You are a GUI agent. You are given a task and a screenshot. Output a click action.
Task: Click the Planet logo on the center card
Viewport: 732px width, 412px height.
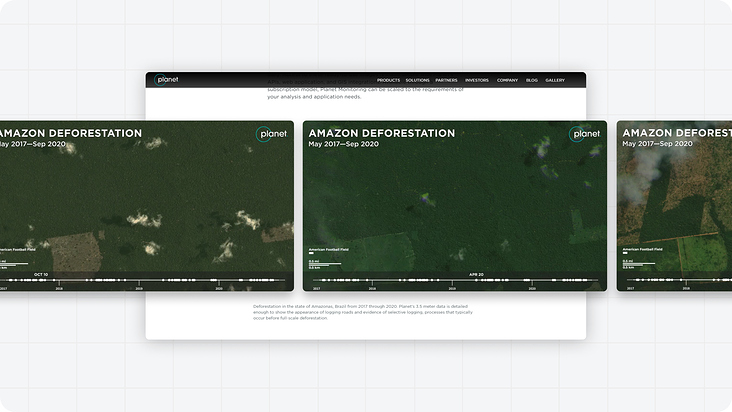(584, 134)
